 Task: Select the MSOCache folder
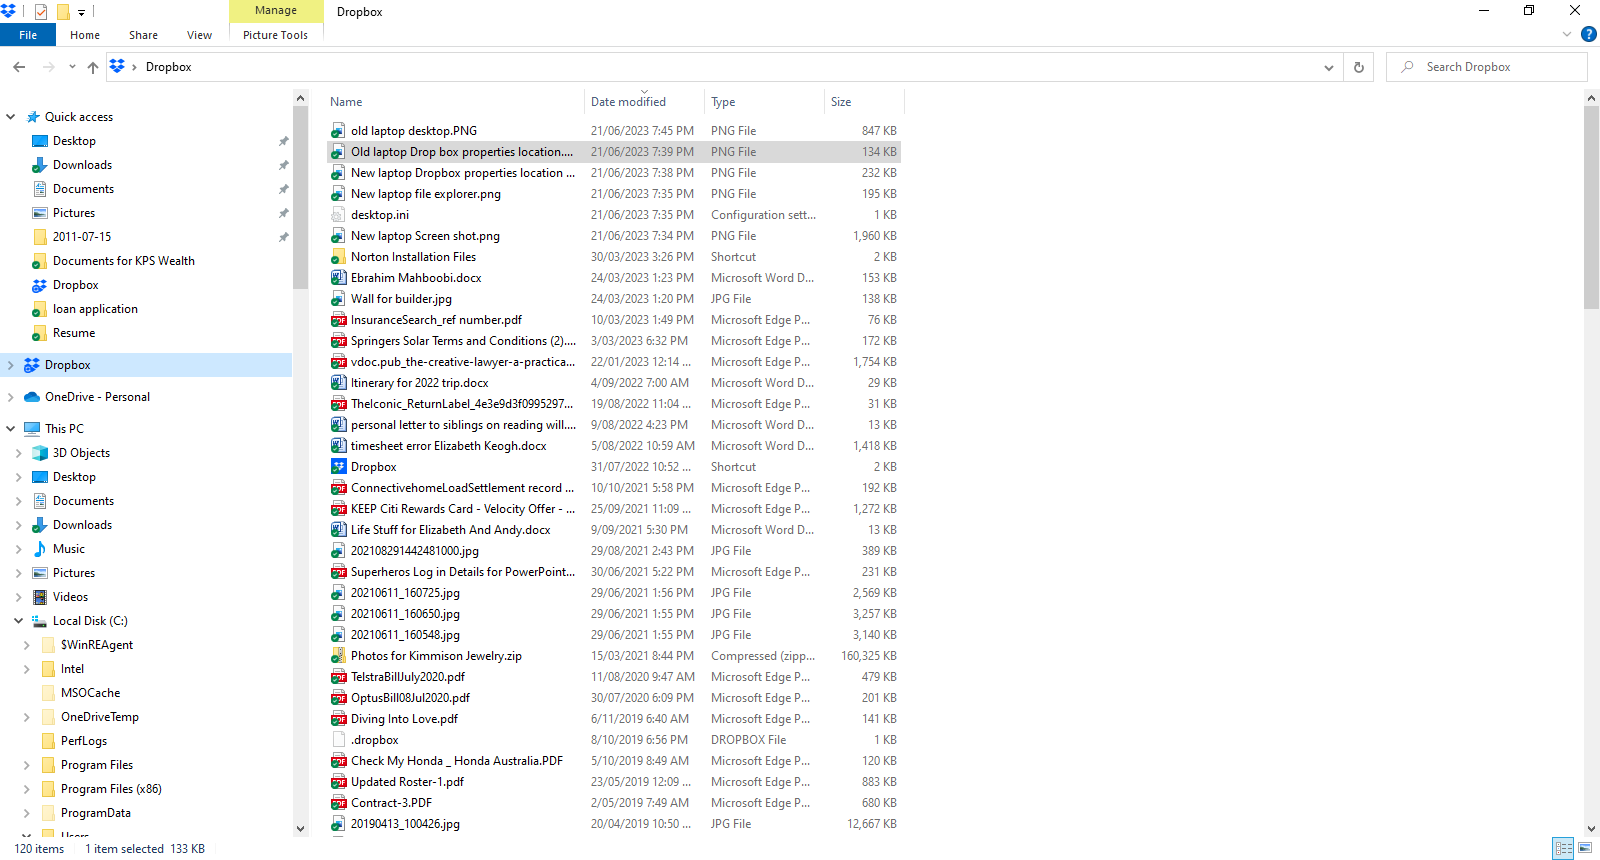[x=90, y=693]
